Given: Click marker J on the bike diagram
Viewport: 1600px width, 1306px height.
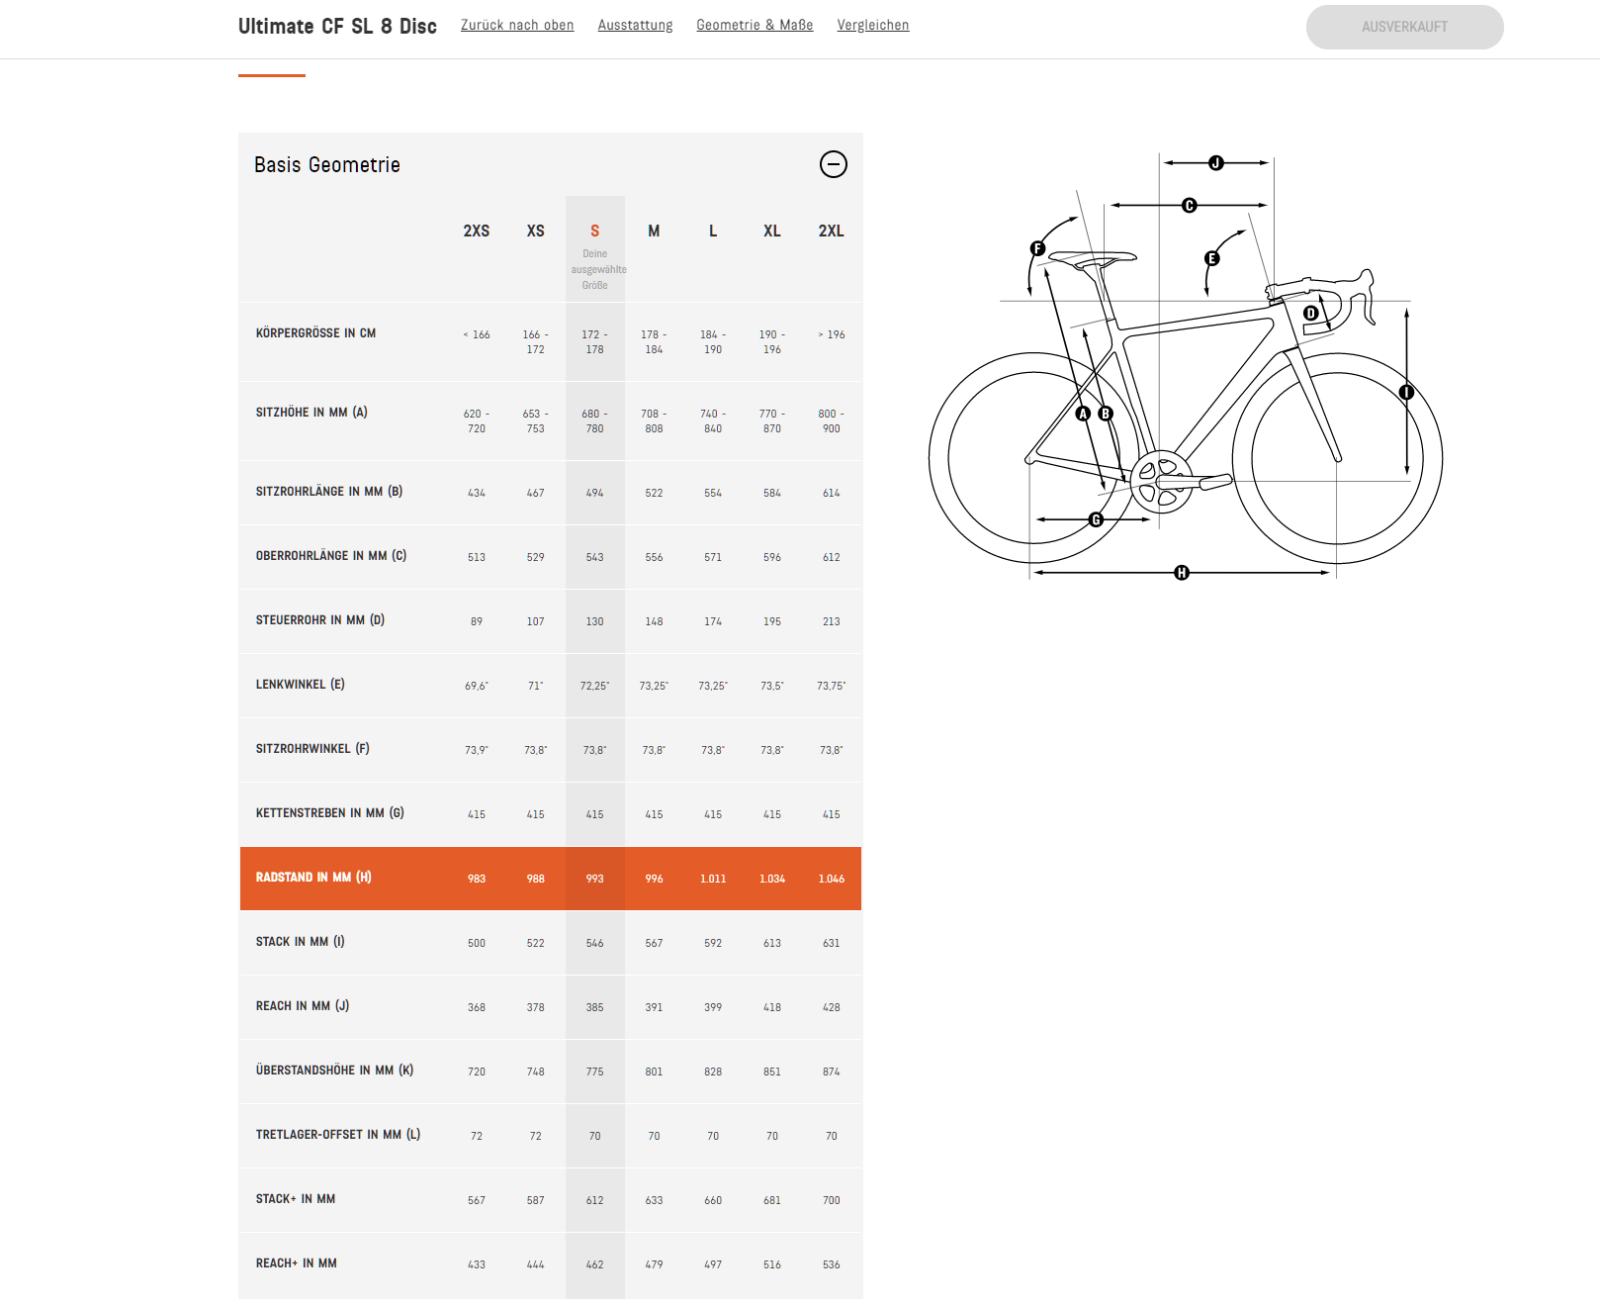Looking at the screenshot, I should 1216,162.
